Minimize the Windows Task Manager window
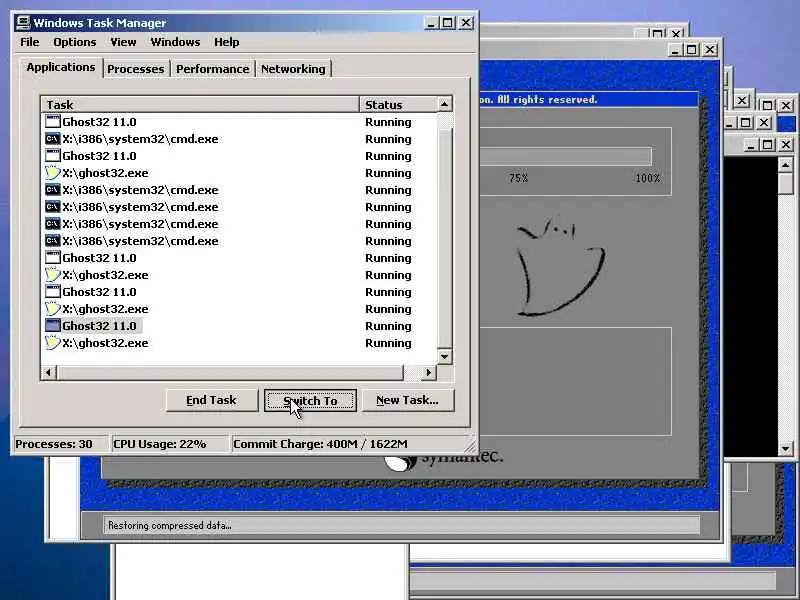Screen dimensions: 800x600 tap(431, 23)
